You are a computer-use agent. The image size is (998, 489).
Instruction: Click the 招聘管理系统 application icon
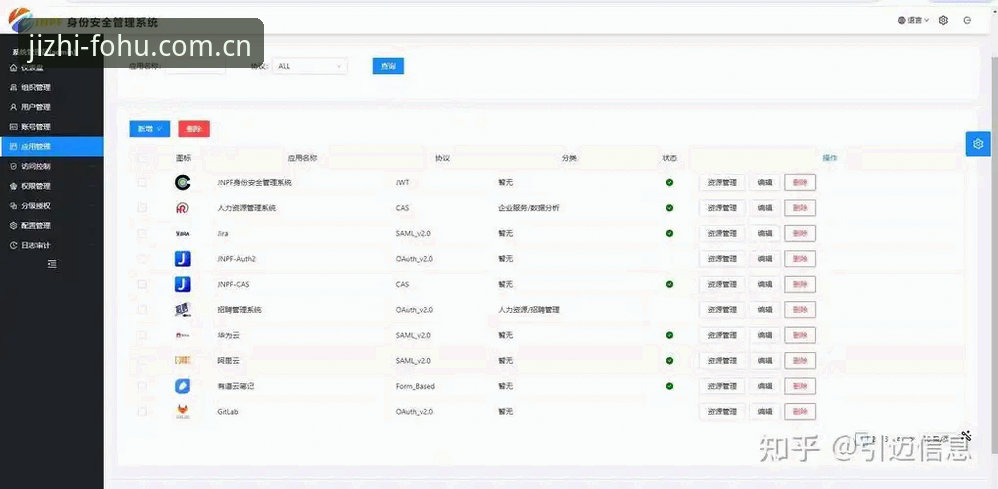point(183,310)
